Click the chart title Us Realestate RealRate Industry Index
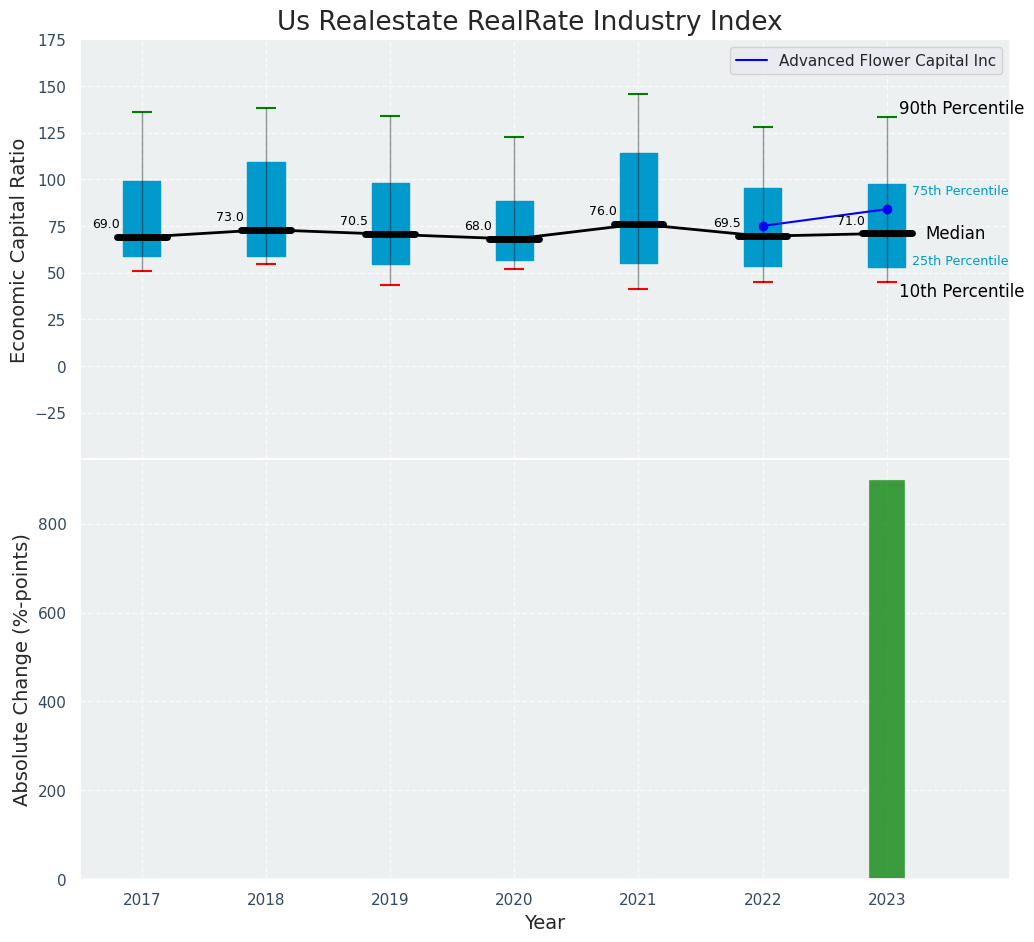This screenshot has height=942, width=1034. (529, 22)
